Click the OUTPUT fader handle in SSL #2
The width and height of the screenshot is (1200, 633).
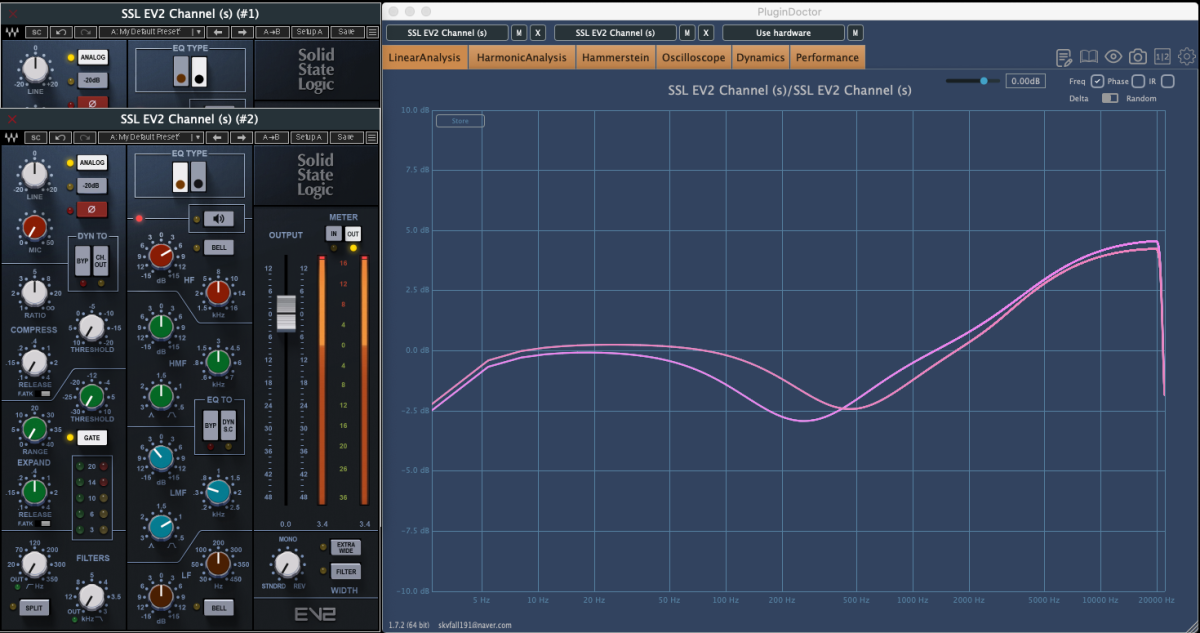click(287, 313)
